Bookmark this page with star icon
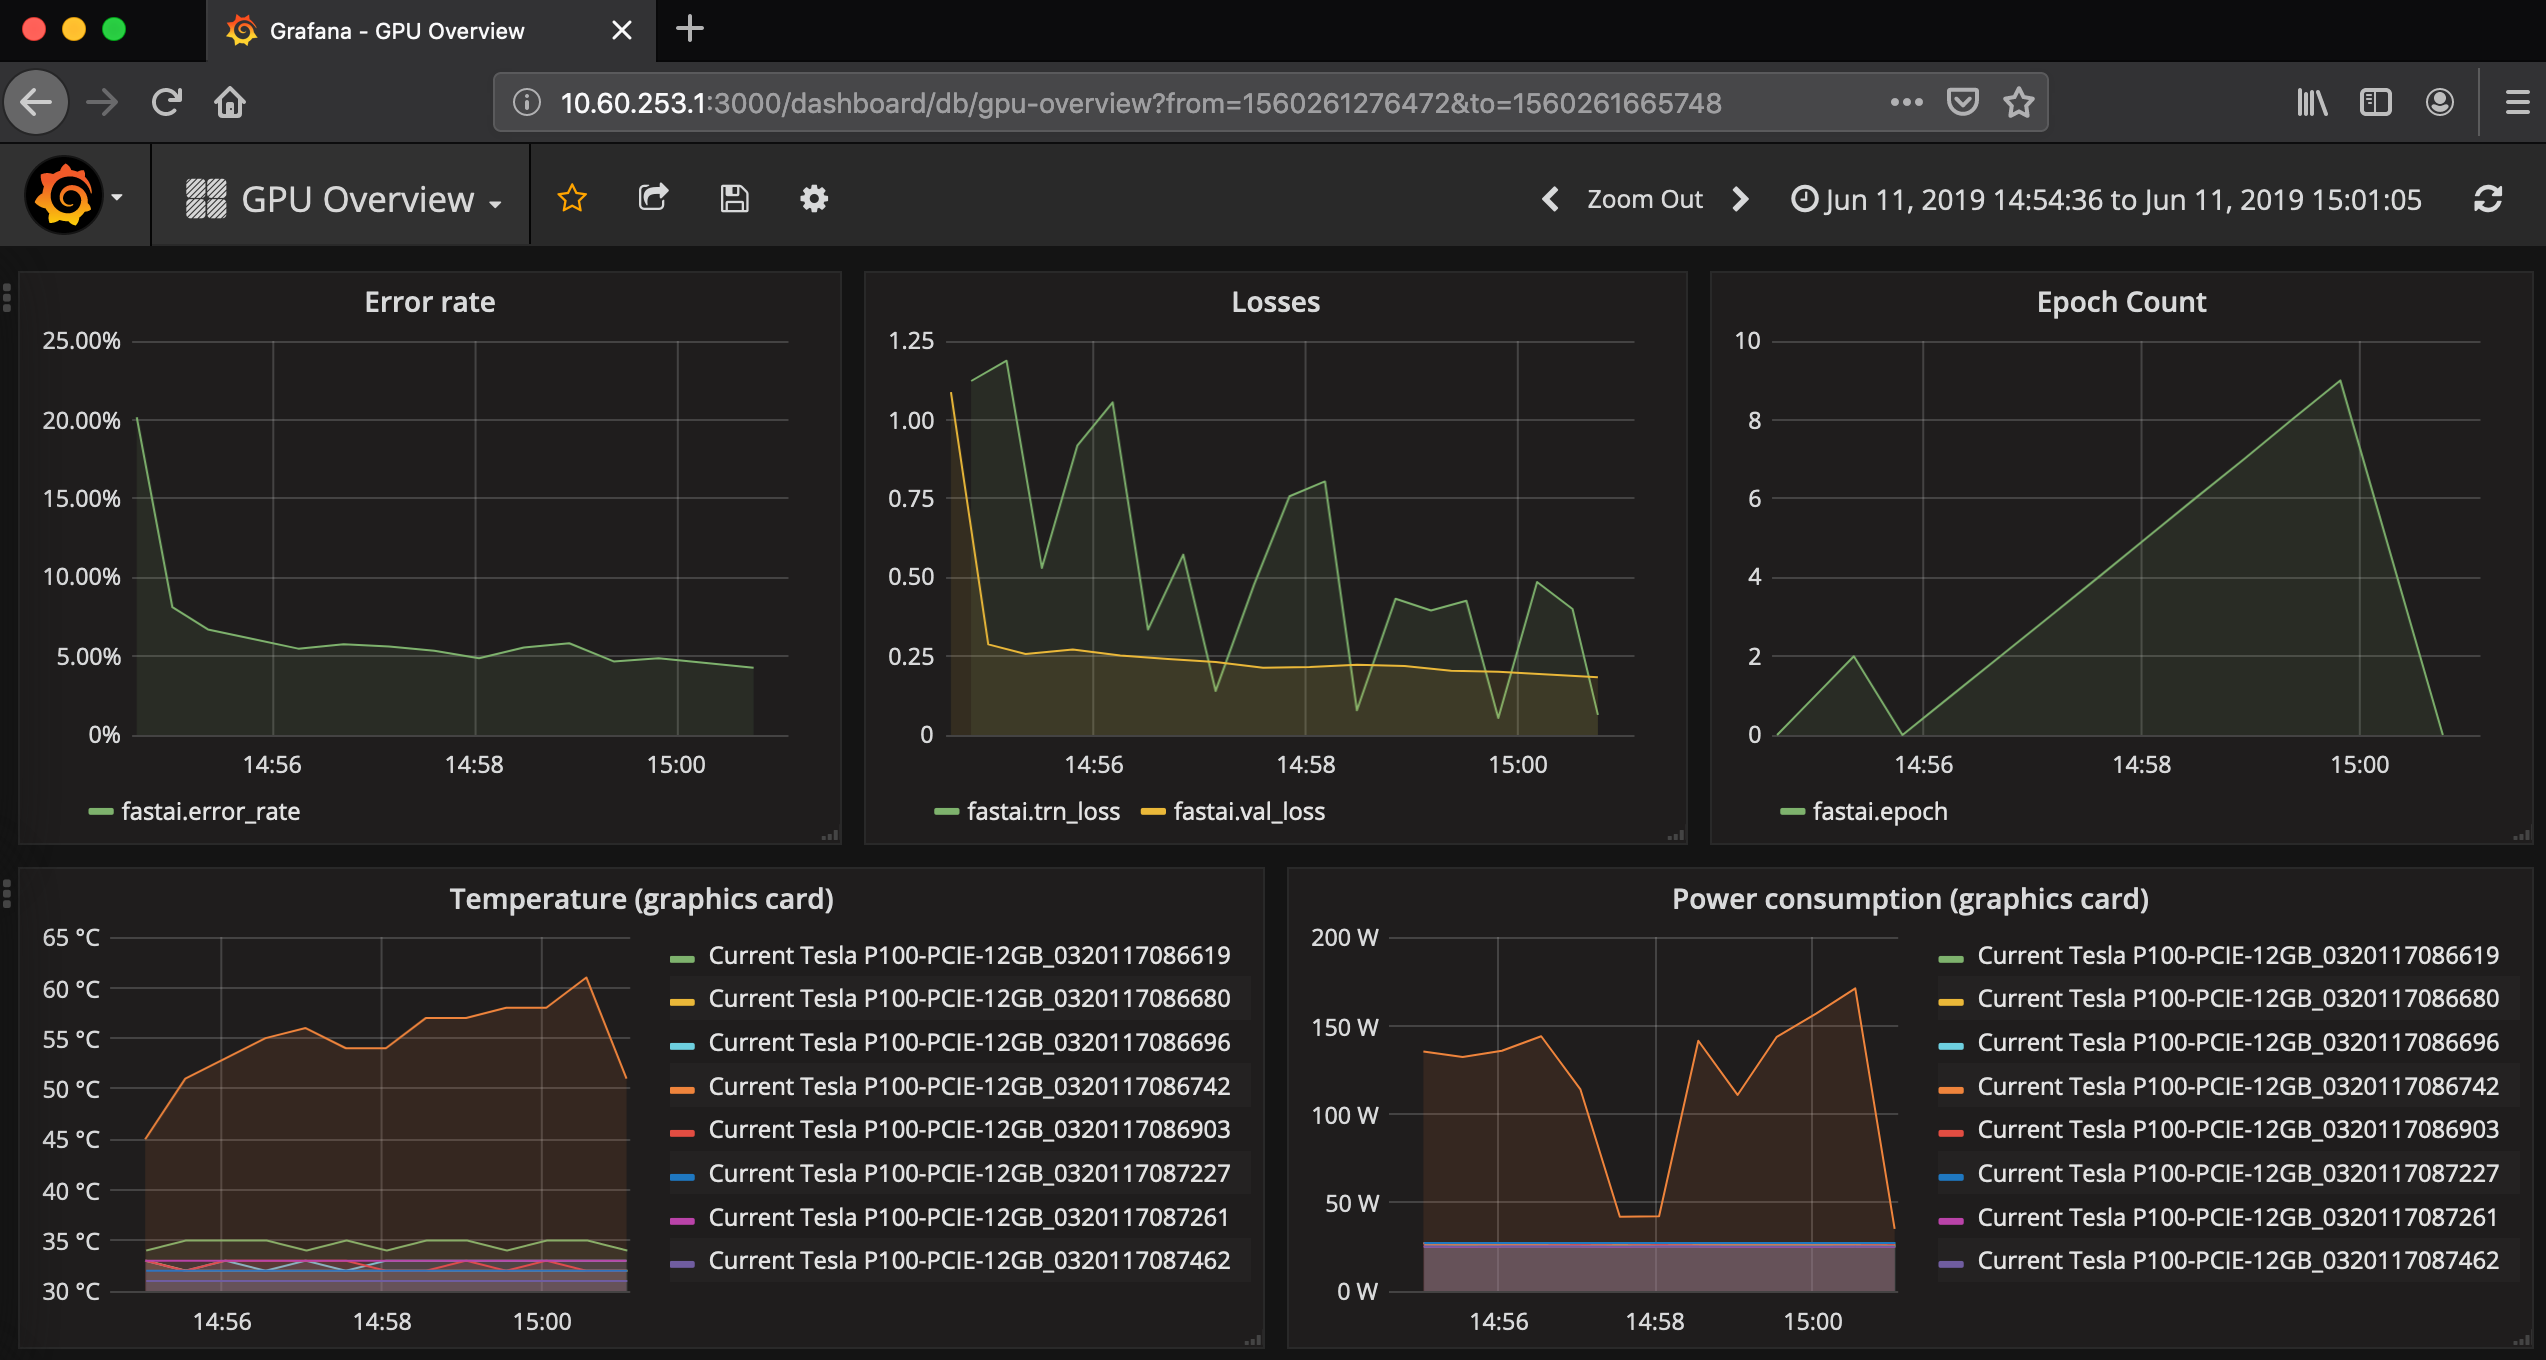This screenshot has height=1360, width=2546. (2018, 102)
